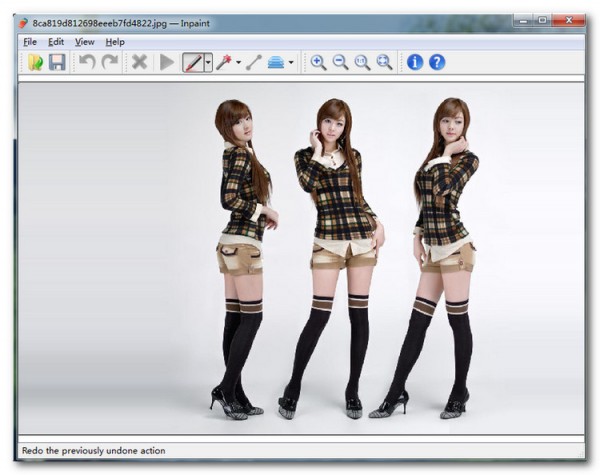Expand the Magic Wand dropdown arrow
Screen dimensions: 600x475
(x=238, y=62)
